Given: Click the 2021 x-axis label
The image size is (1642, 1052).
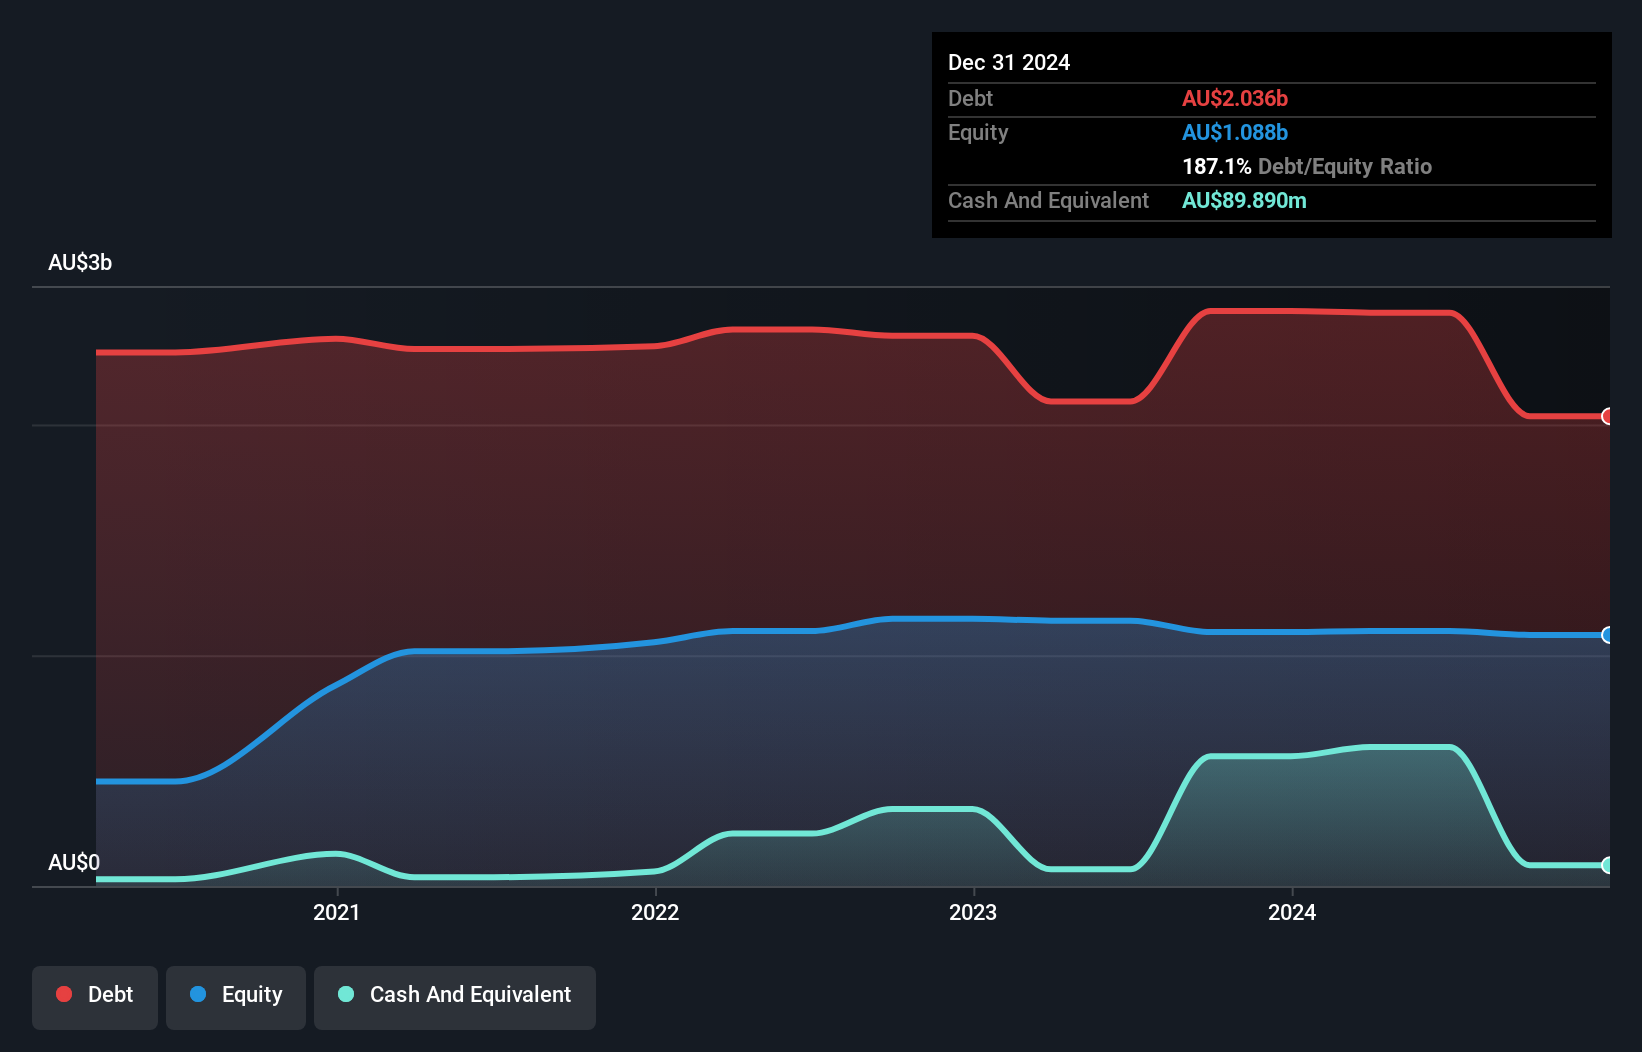Looking at the screenshot, I should click(x=337, y=912).
